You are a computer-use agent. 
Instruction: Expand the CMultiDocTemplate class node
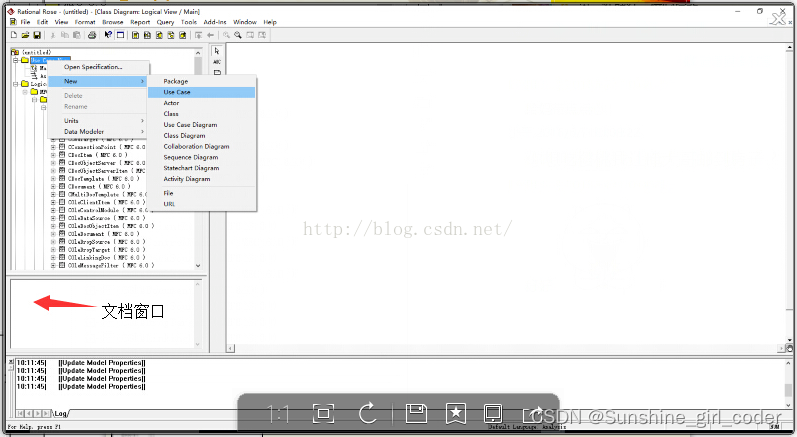pos(53,195)
